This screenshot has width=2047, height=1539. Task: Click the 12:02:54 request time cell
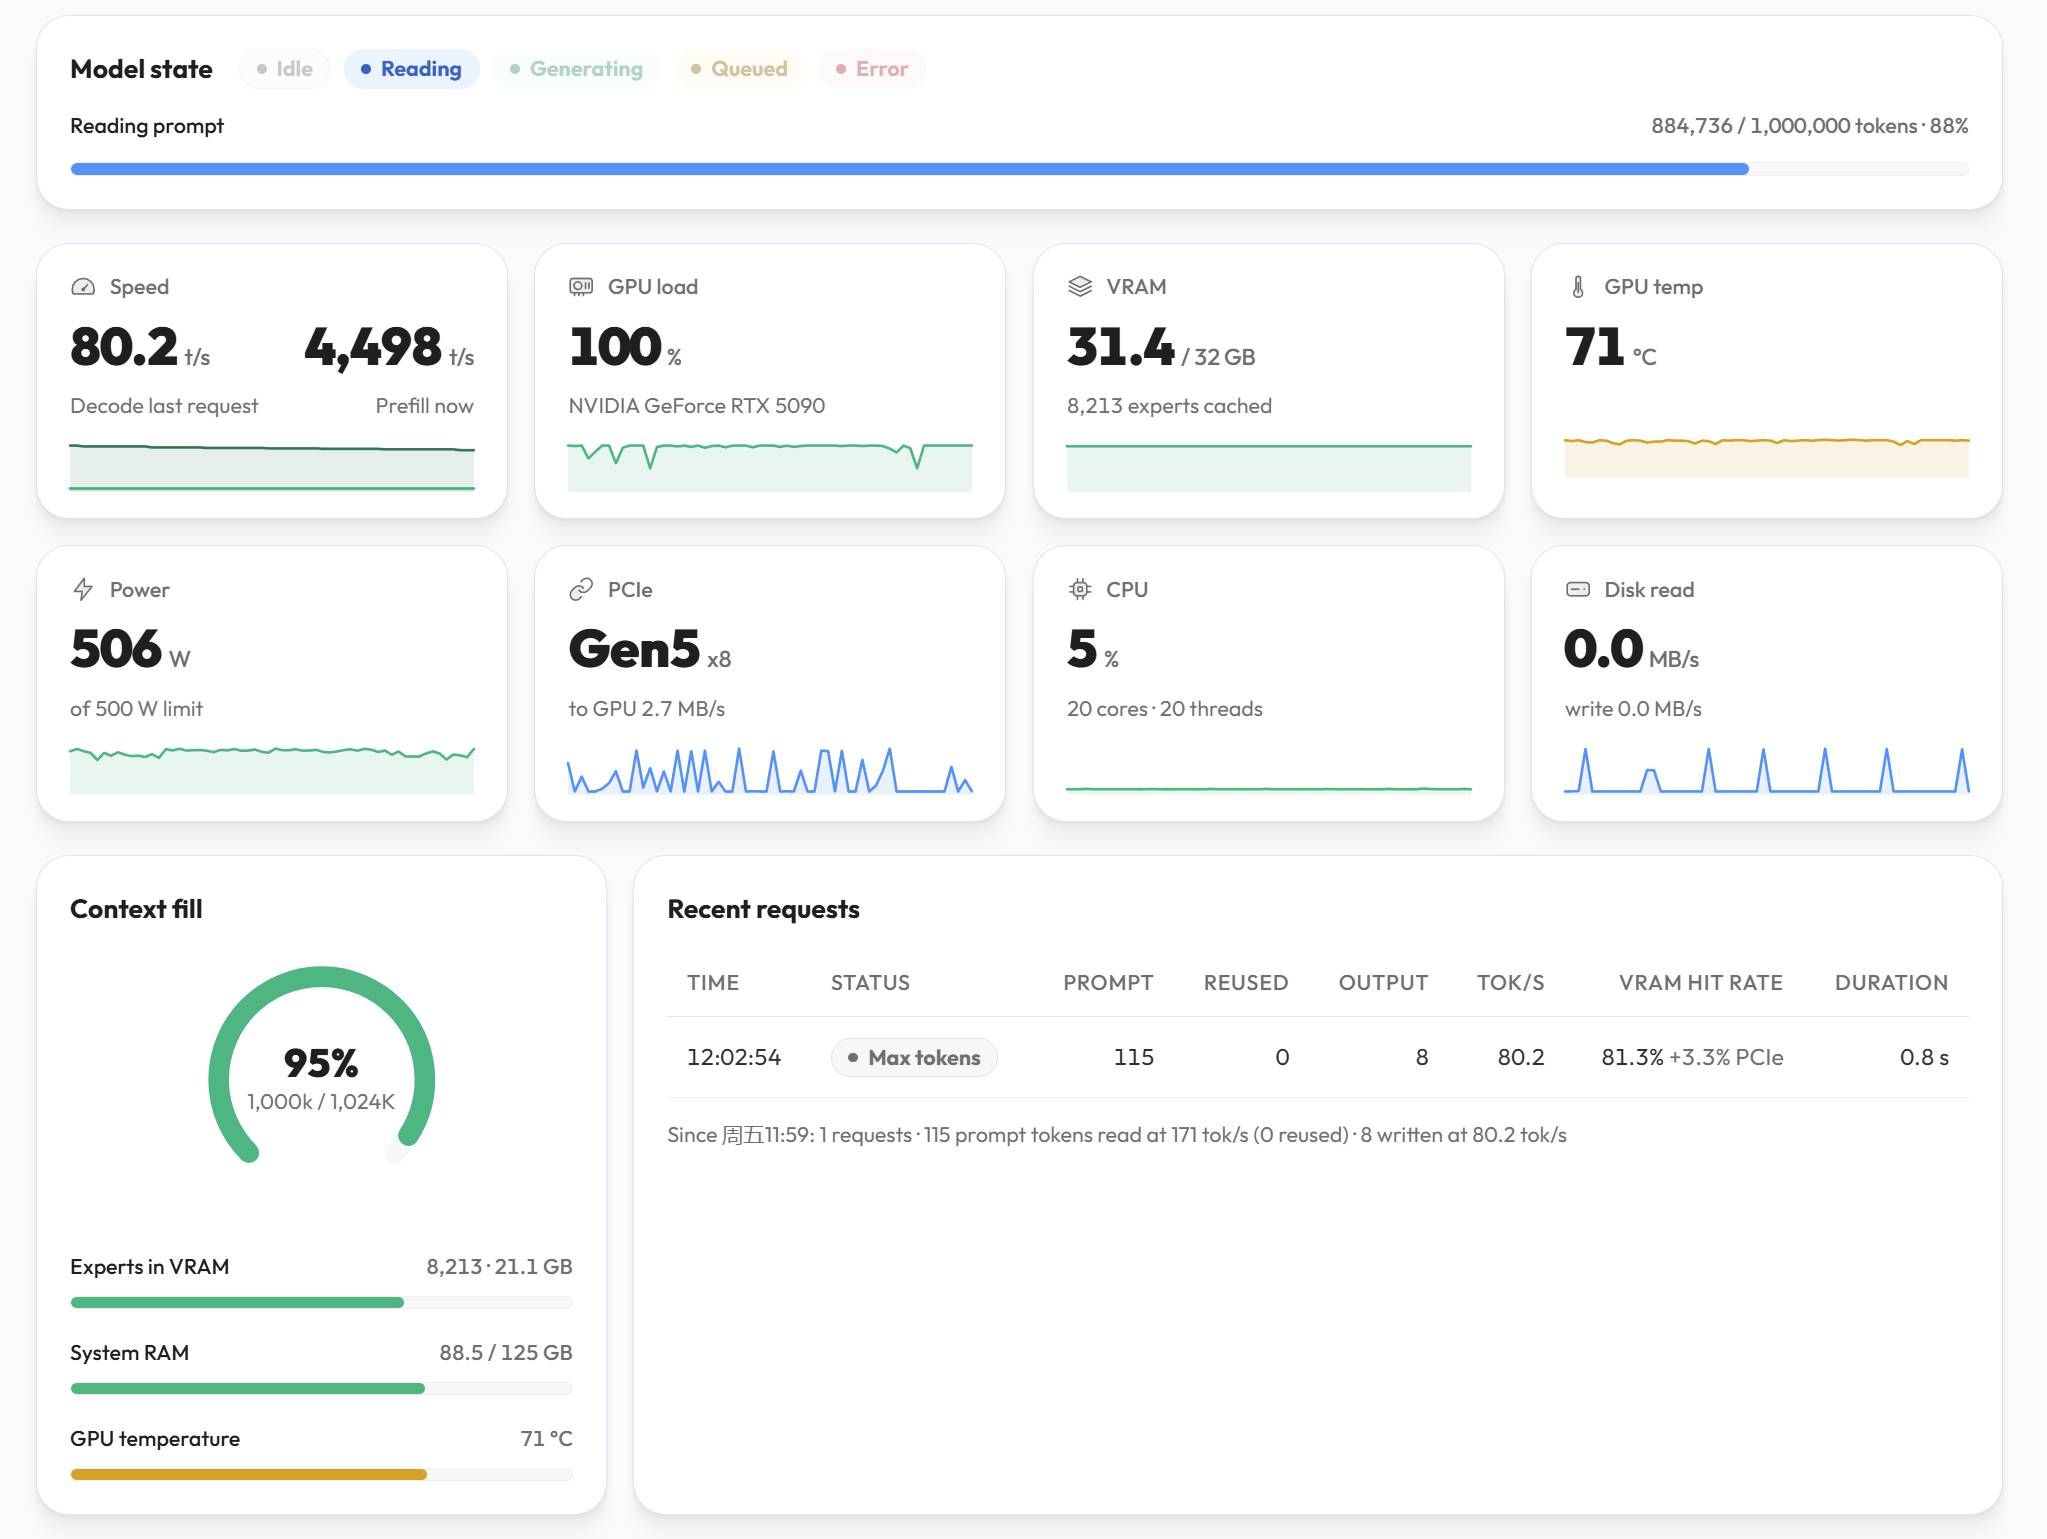734,1058
